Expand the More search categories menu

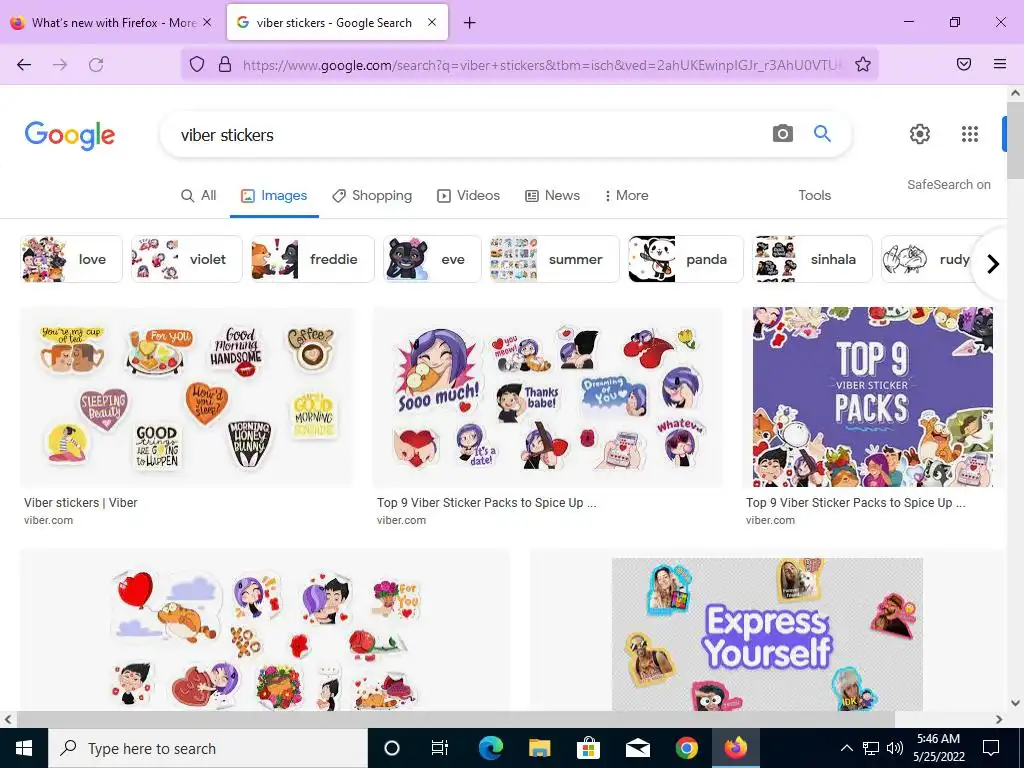coord(626,195)
